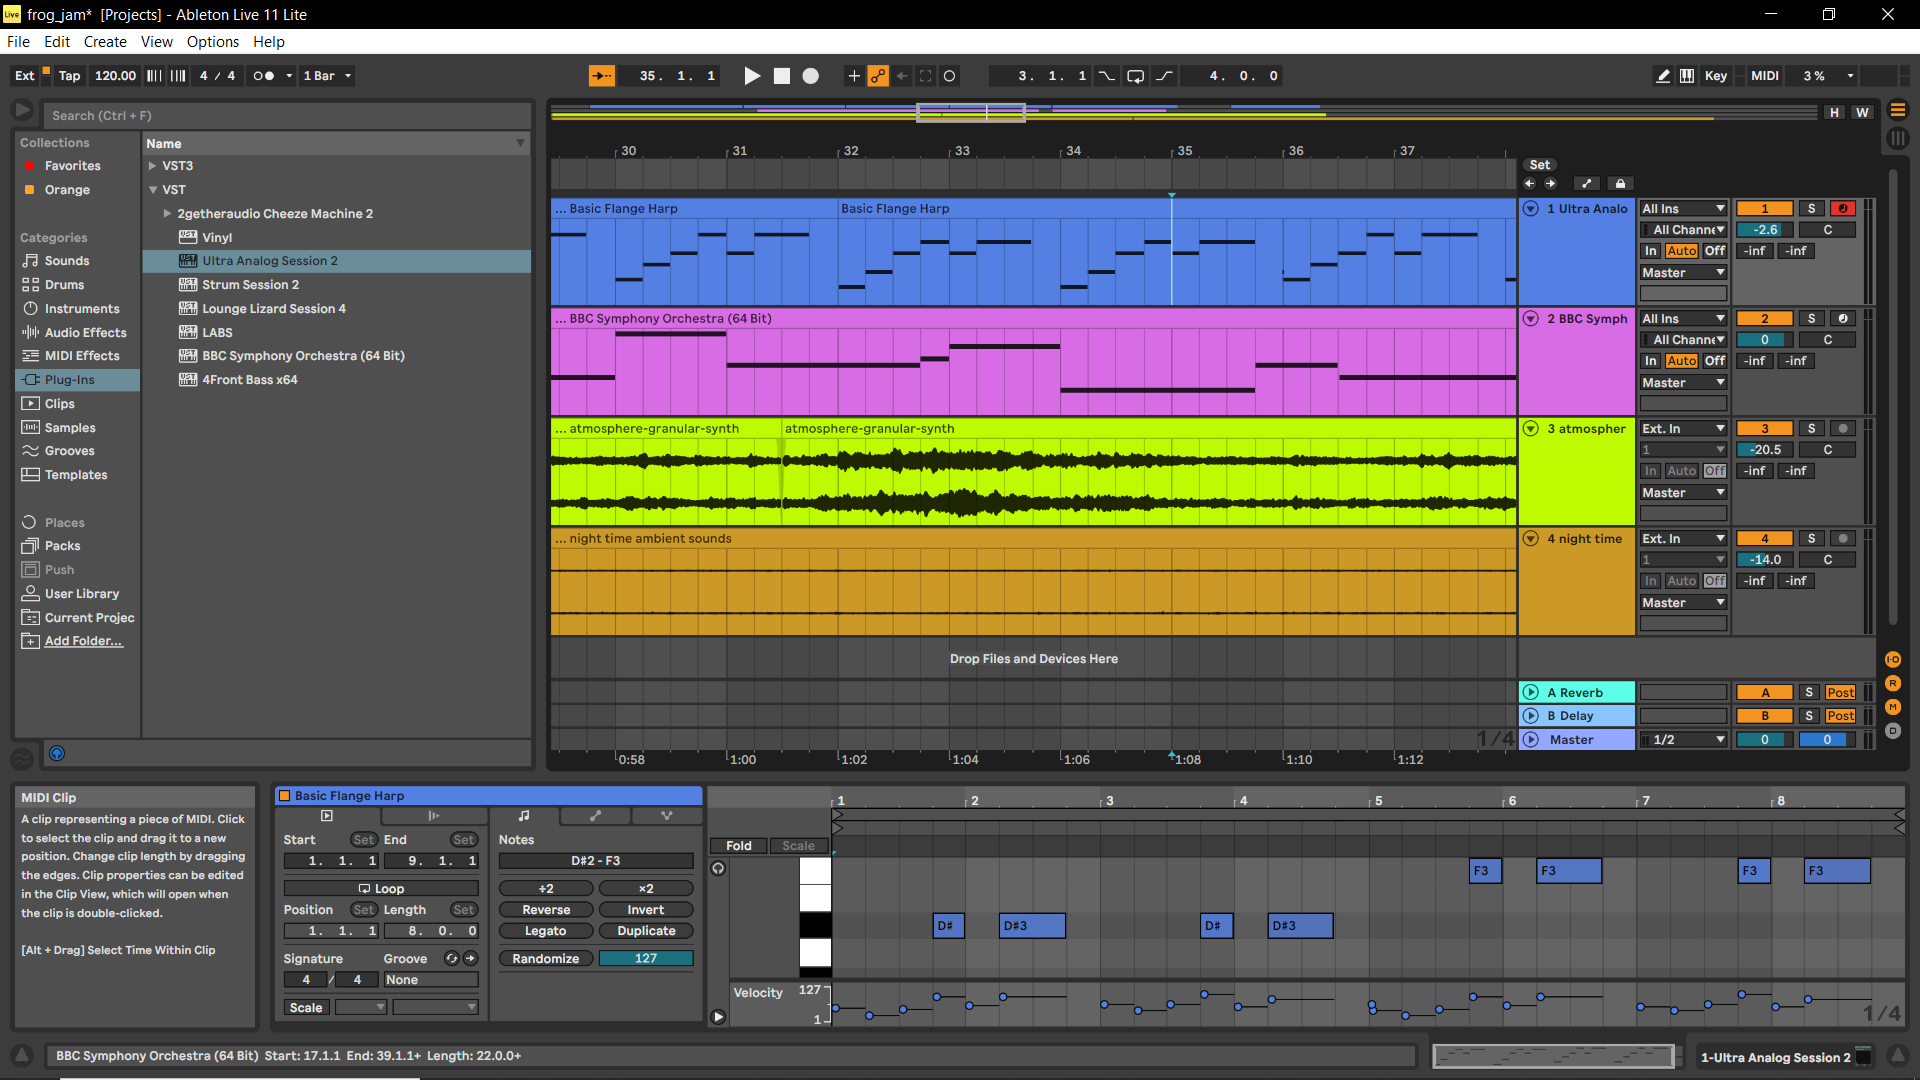
Task: Open the View menu
Action: (x=157, y=42)
